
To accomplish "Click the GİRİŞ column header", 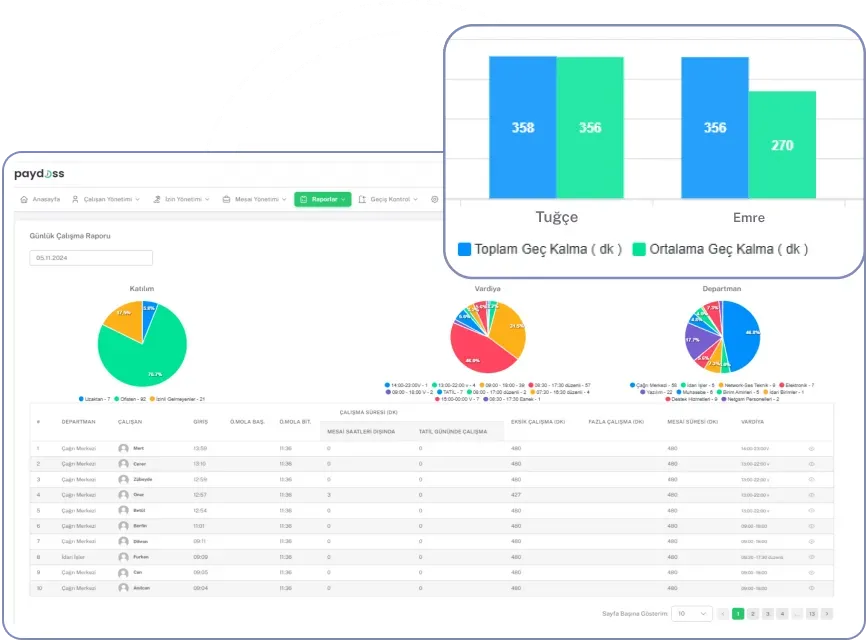I will (200, 422).
